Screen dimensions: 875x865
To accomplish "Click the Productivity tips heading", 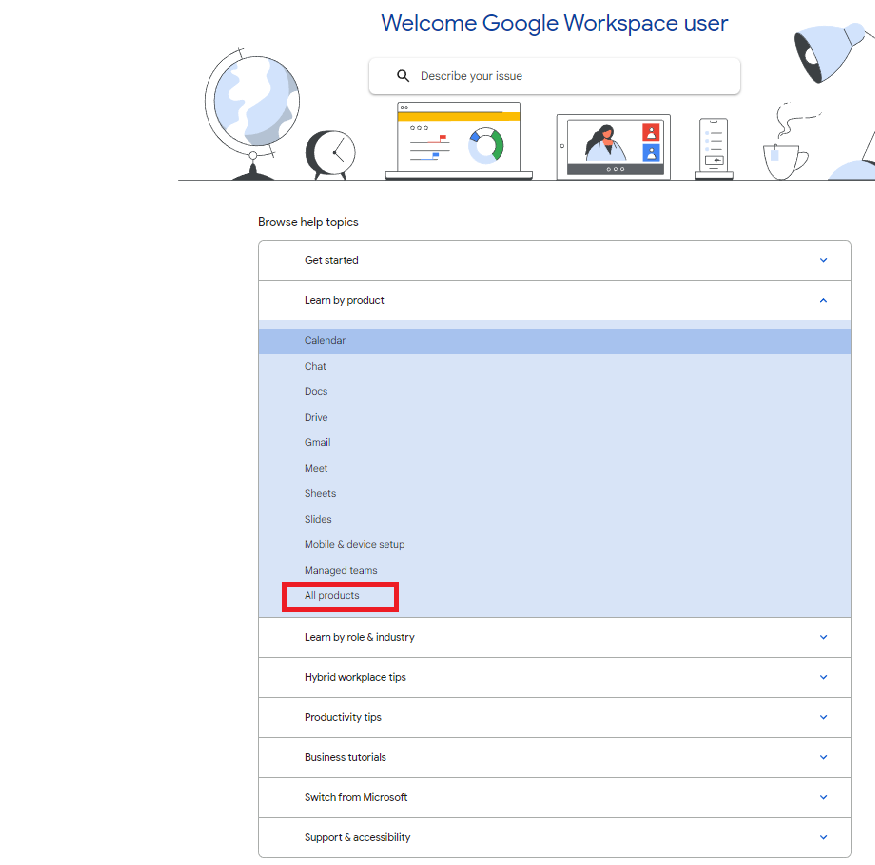I will click(343, 717).
